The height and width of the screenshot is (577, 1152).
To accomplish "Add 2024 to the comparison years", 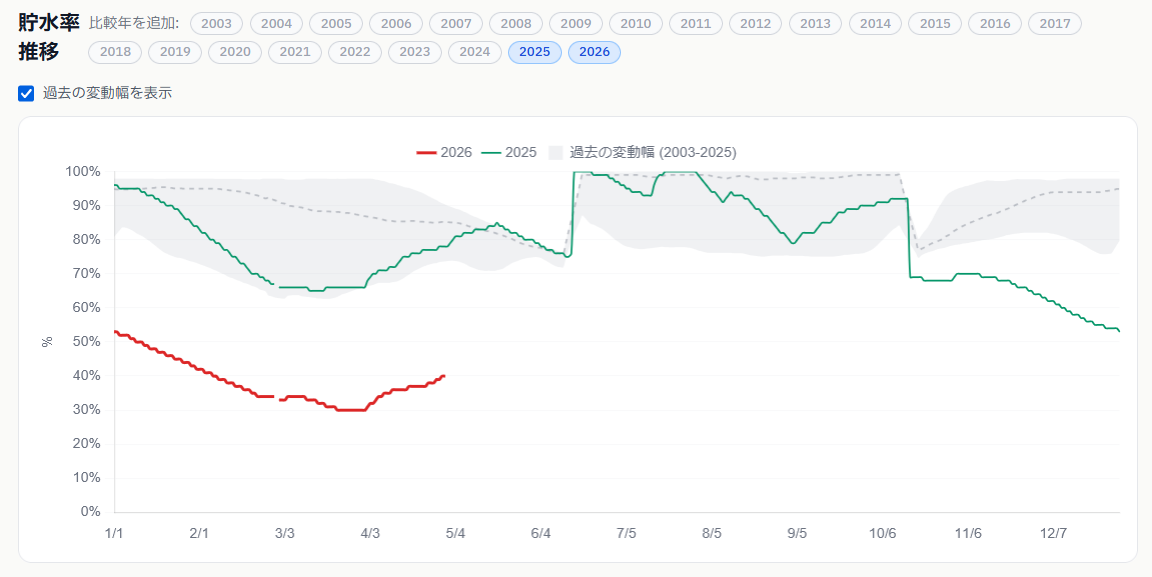I will coord(474,52).
